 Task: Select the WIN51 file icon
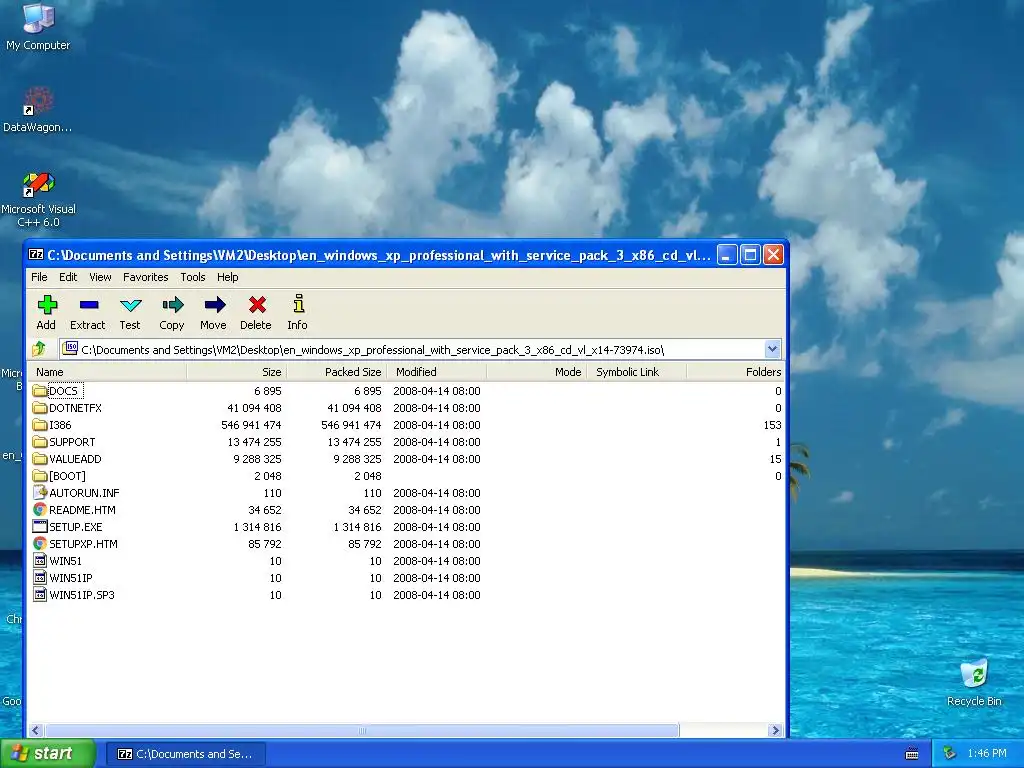40,560
